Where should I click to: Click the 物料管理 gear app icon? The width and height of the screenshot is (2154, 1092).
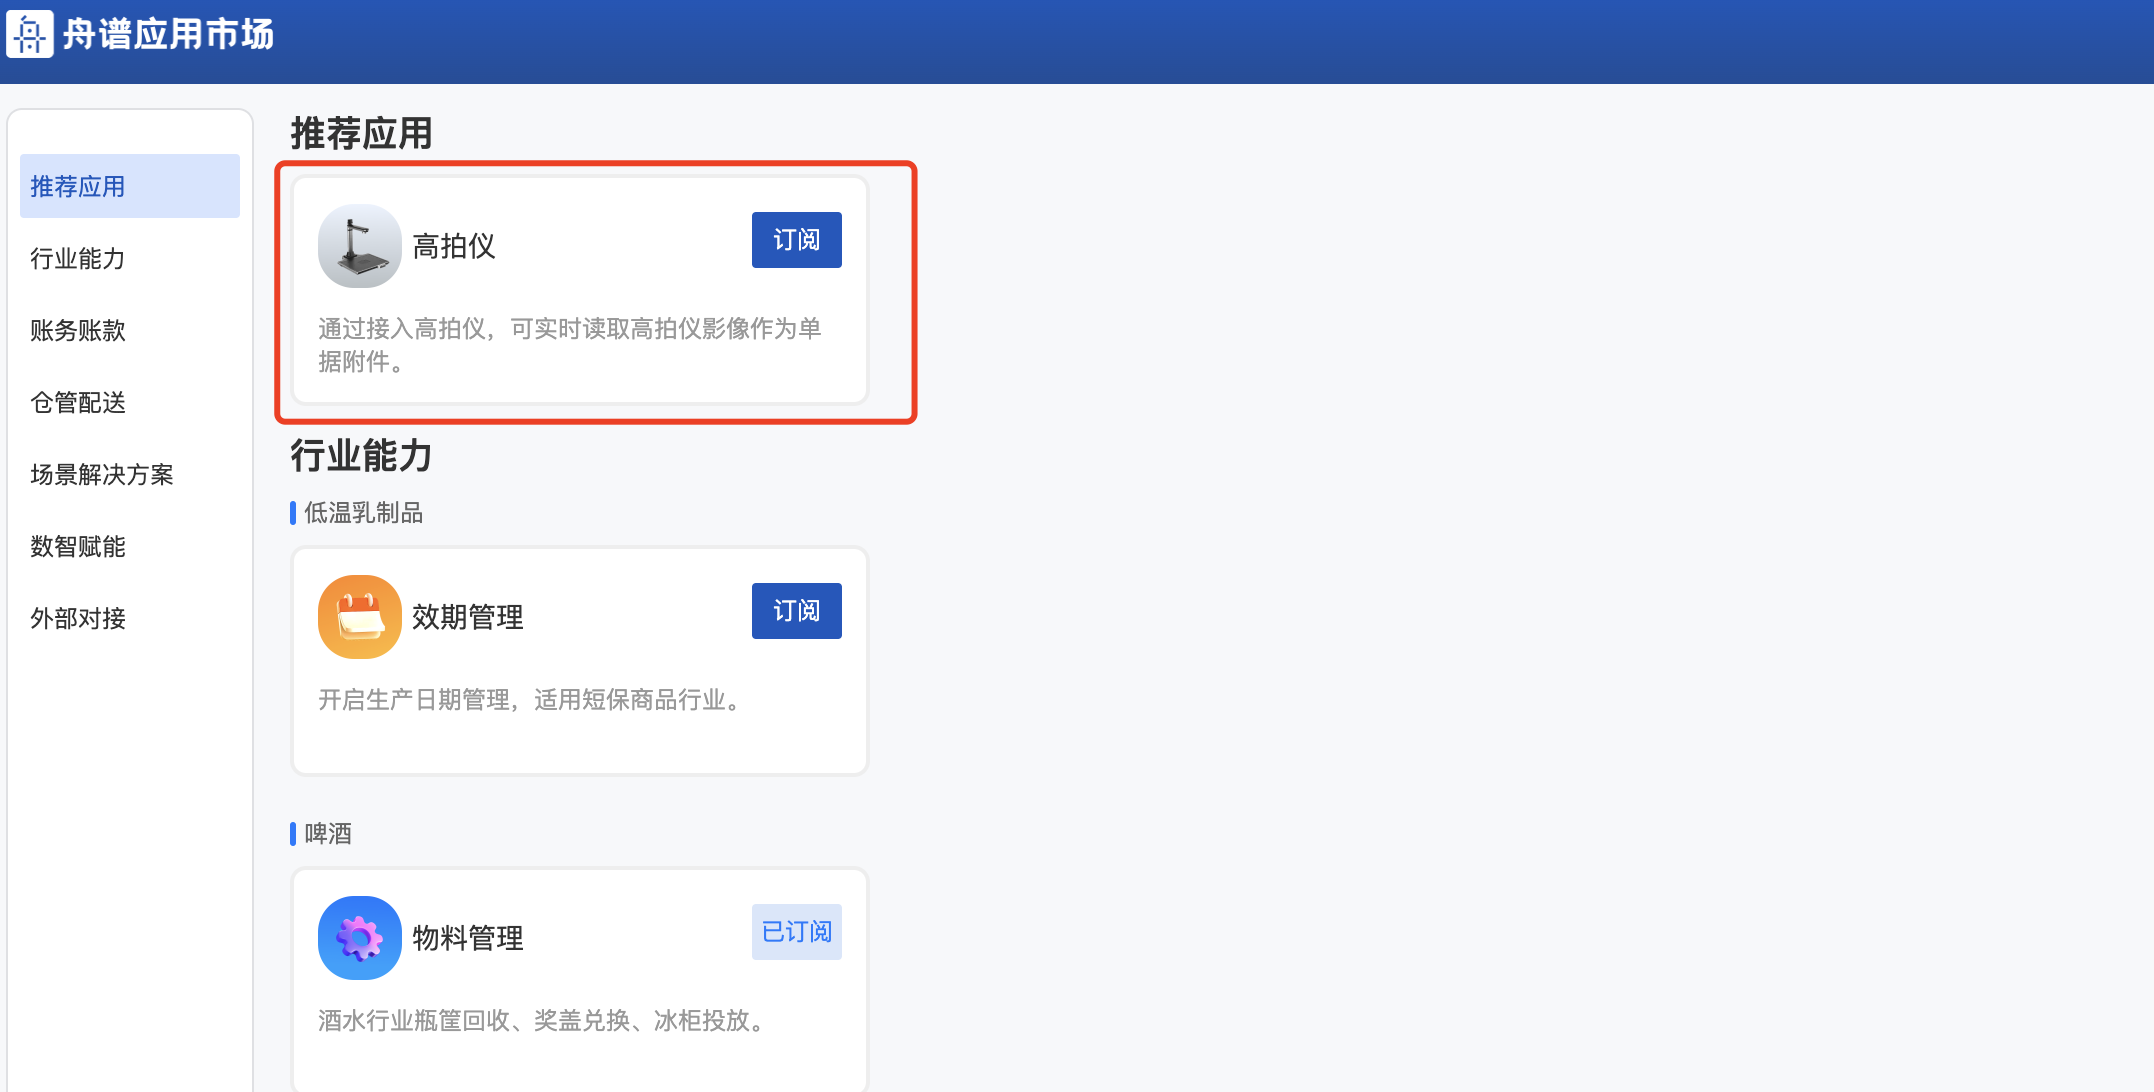tap(359, 938)
